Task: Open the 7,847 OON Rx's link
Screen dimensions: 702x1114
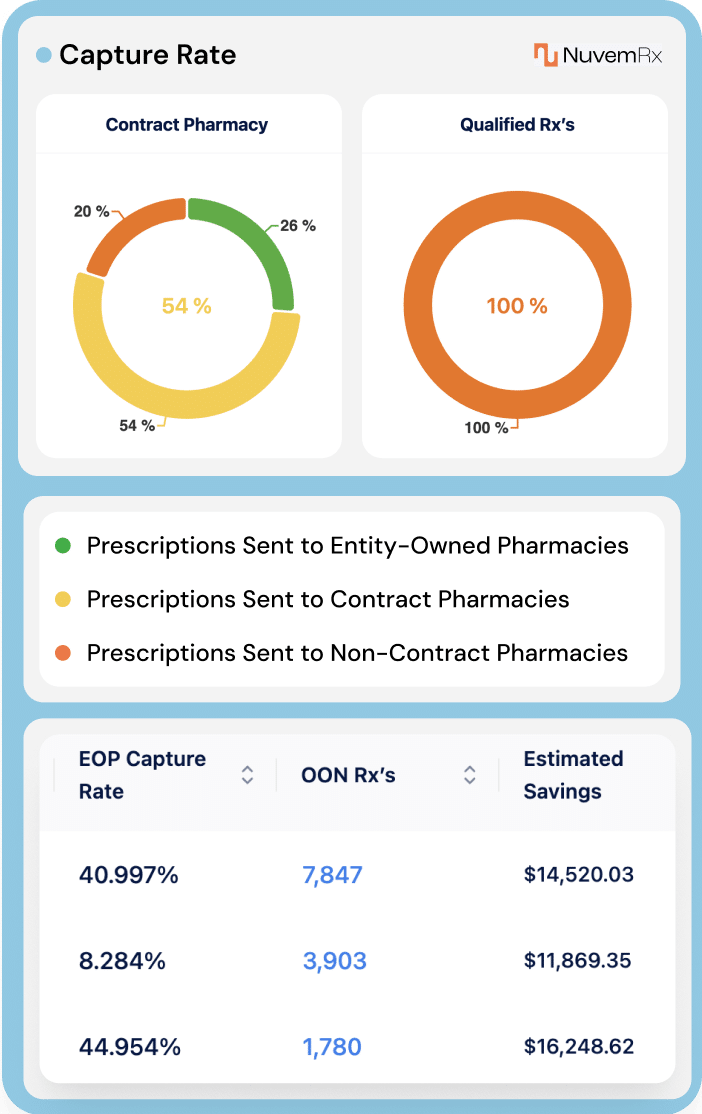Action: pyautogui.click(x=334, y=874)
